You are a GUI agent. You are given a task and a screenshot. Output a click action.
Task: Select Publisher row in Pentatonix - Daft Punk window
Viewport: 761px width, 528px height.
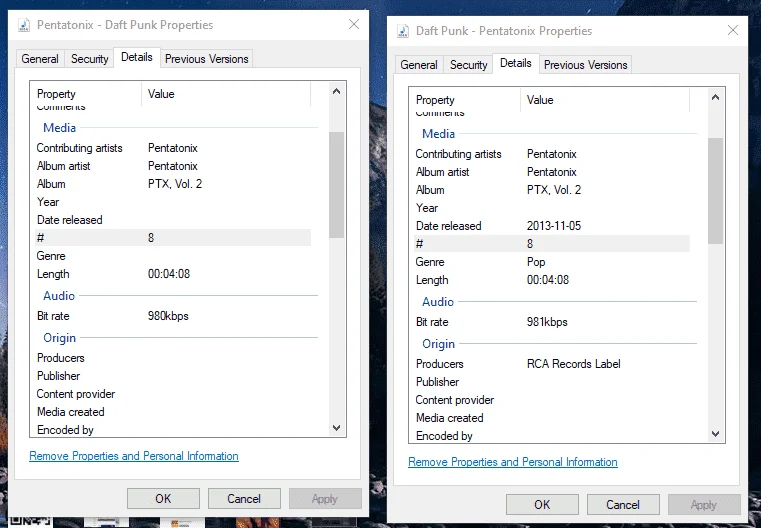point(173,376)
